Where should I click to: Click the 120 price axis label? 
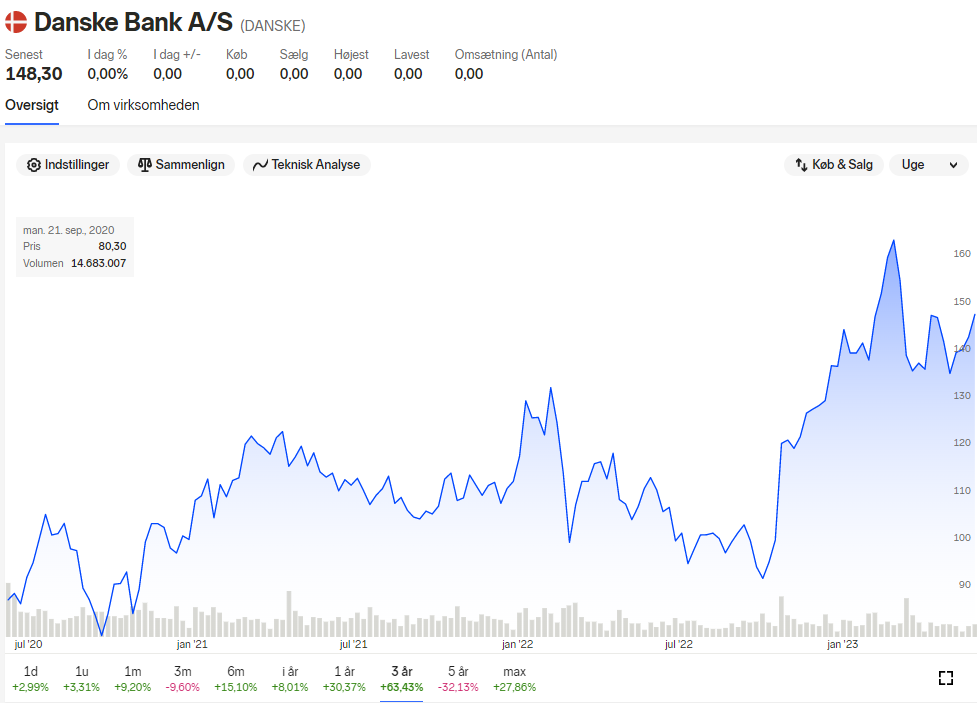pos(962,442)
